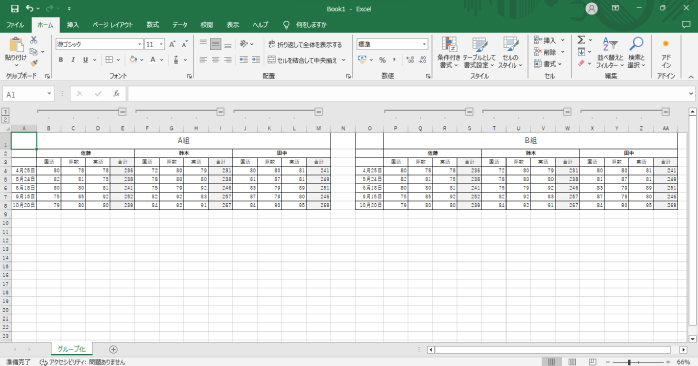This screenshot has height=366, width=698.
Task: Toggle left text alignment
Action: pos(203,60)
